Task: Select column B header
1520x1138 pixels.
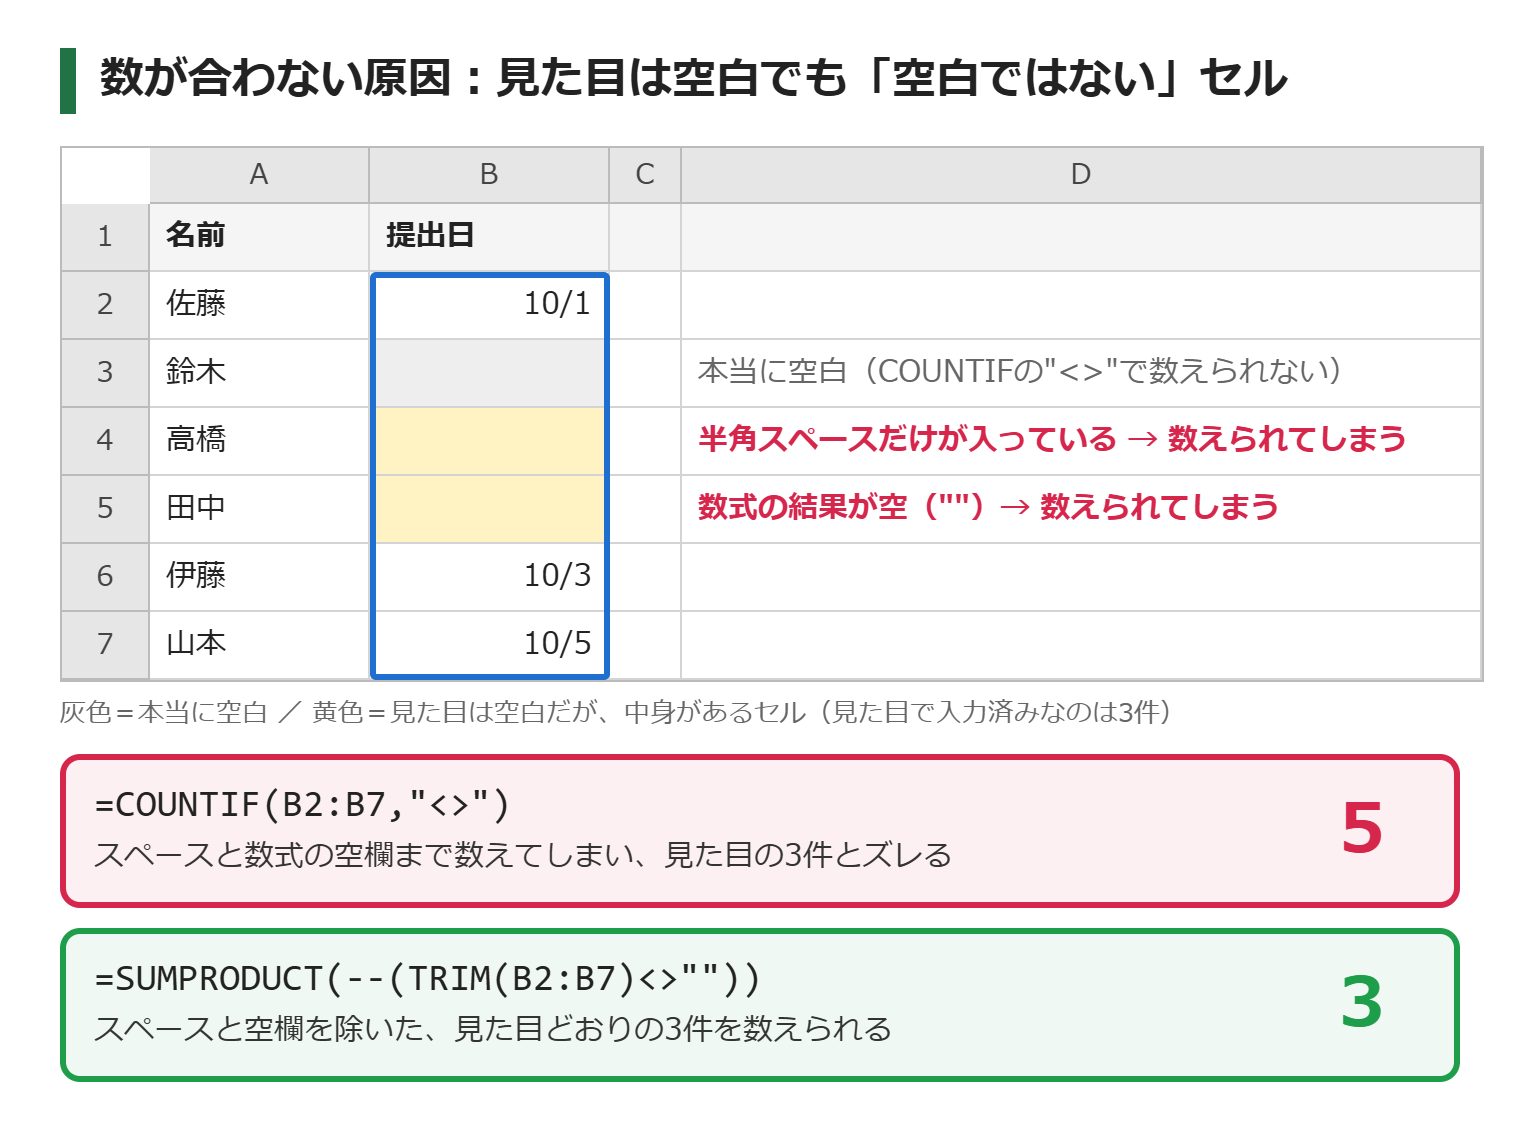Action: pyautogui.click(x=489, y=175)
